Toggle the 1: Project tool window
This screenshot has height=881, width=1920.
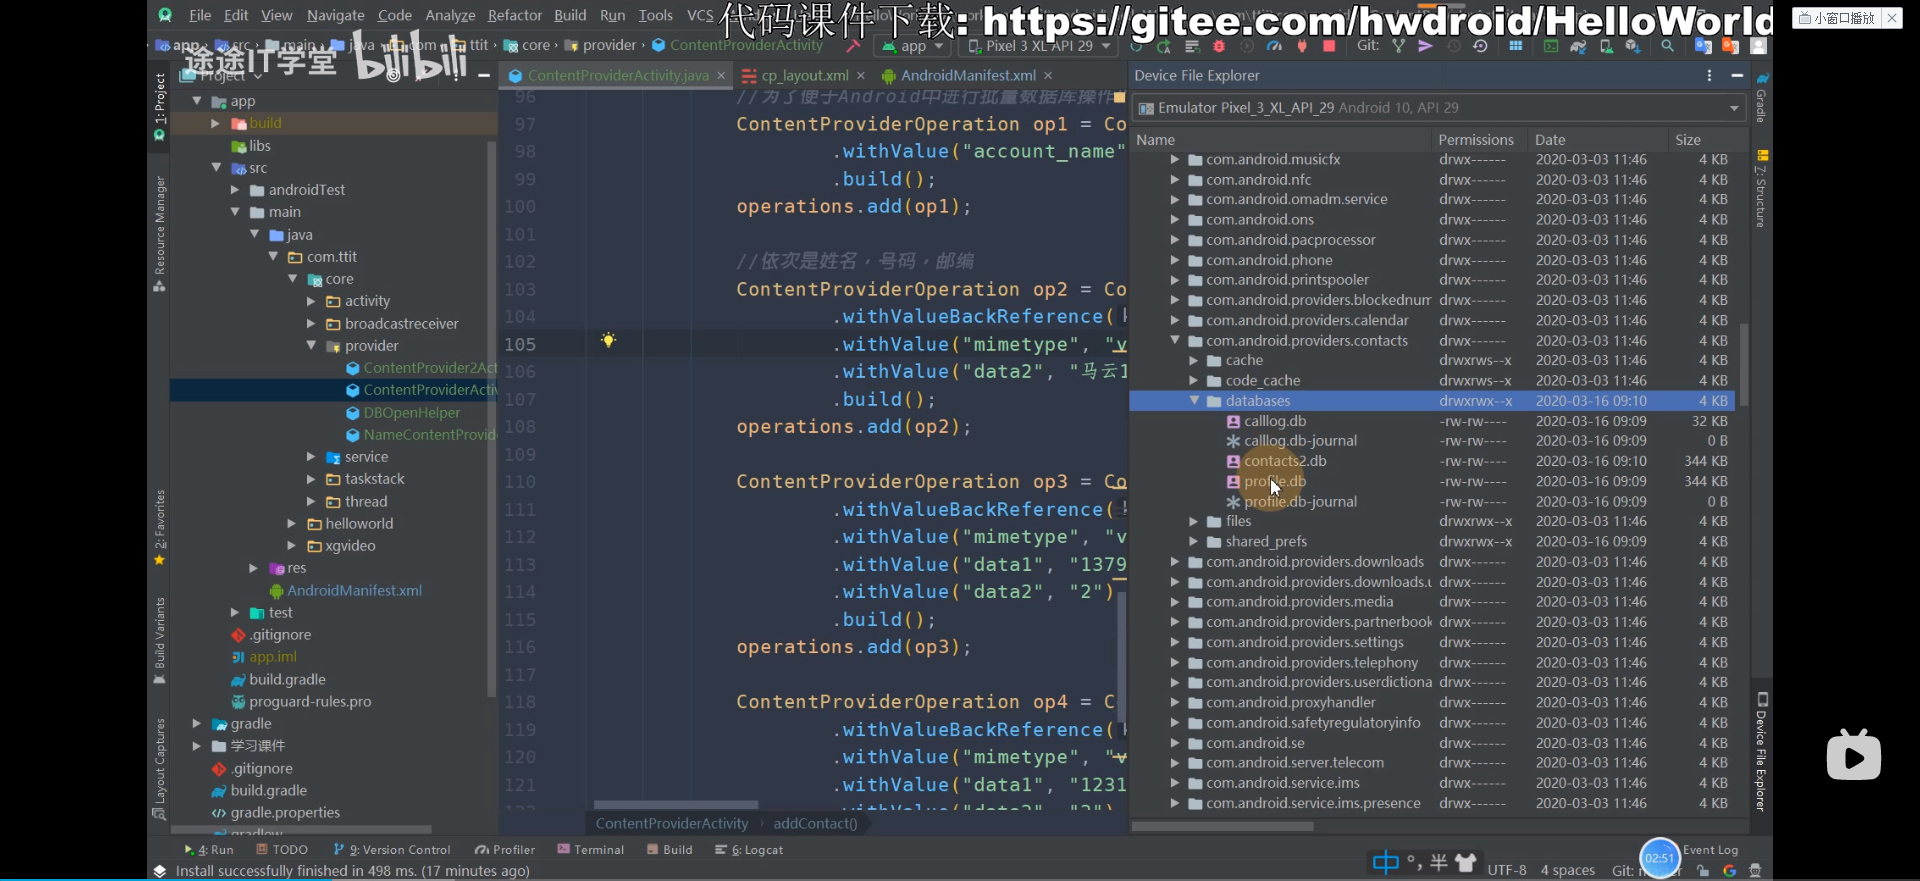point(159,106)
